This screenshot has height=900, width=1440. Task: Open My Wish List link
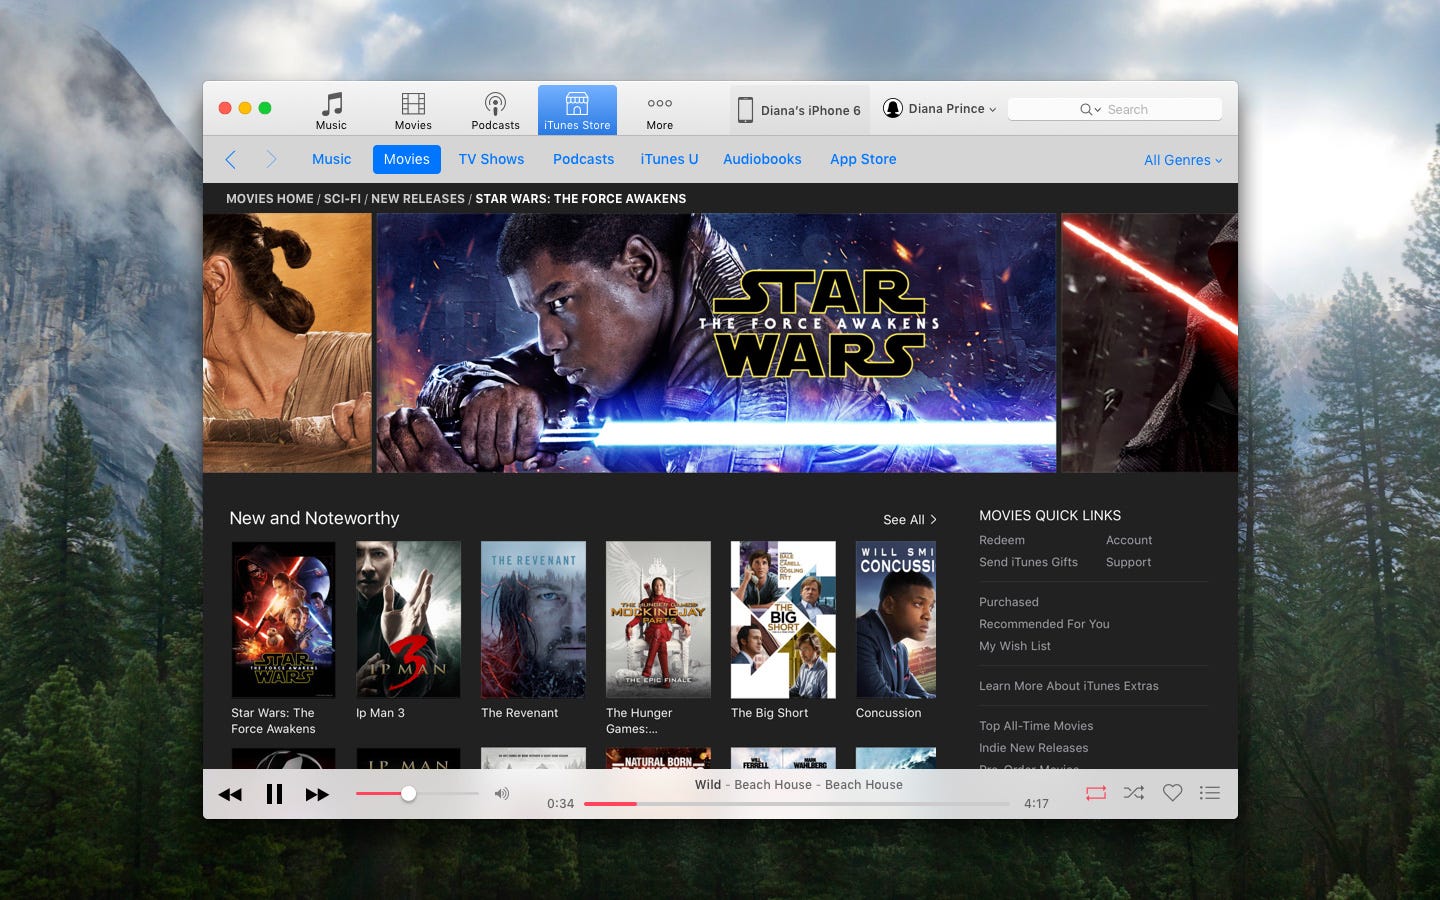1015,646
